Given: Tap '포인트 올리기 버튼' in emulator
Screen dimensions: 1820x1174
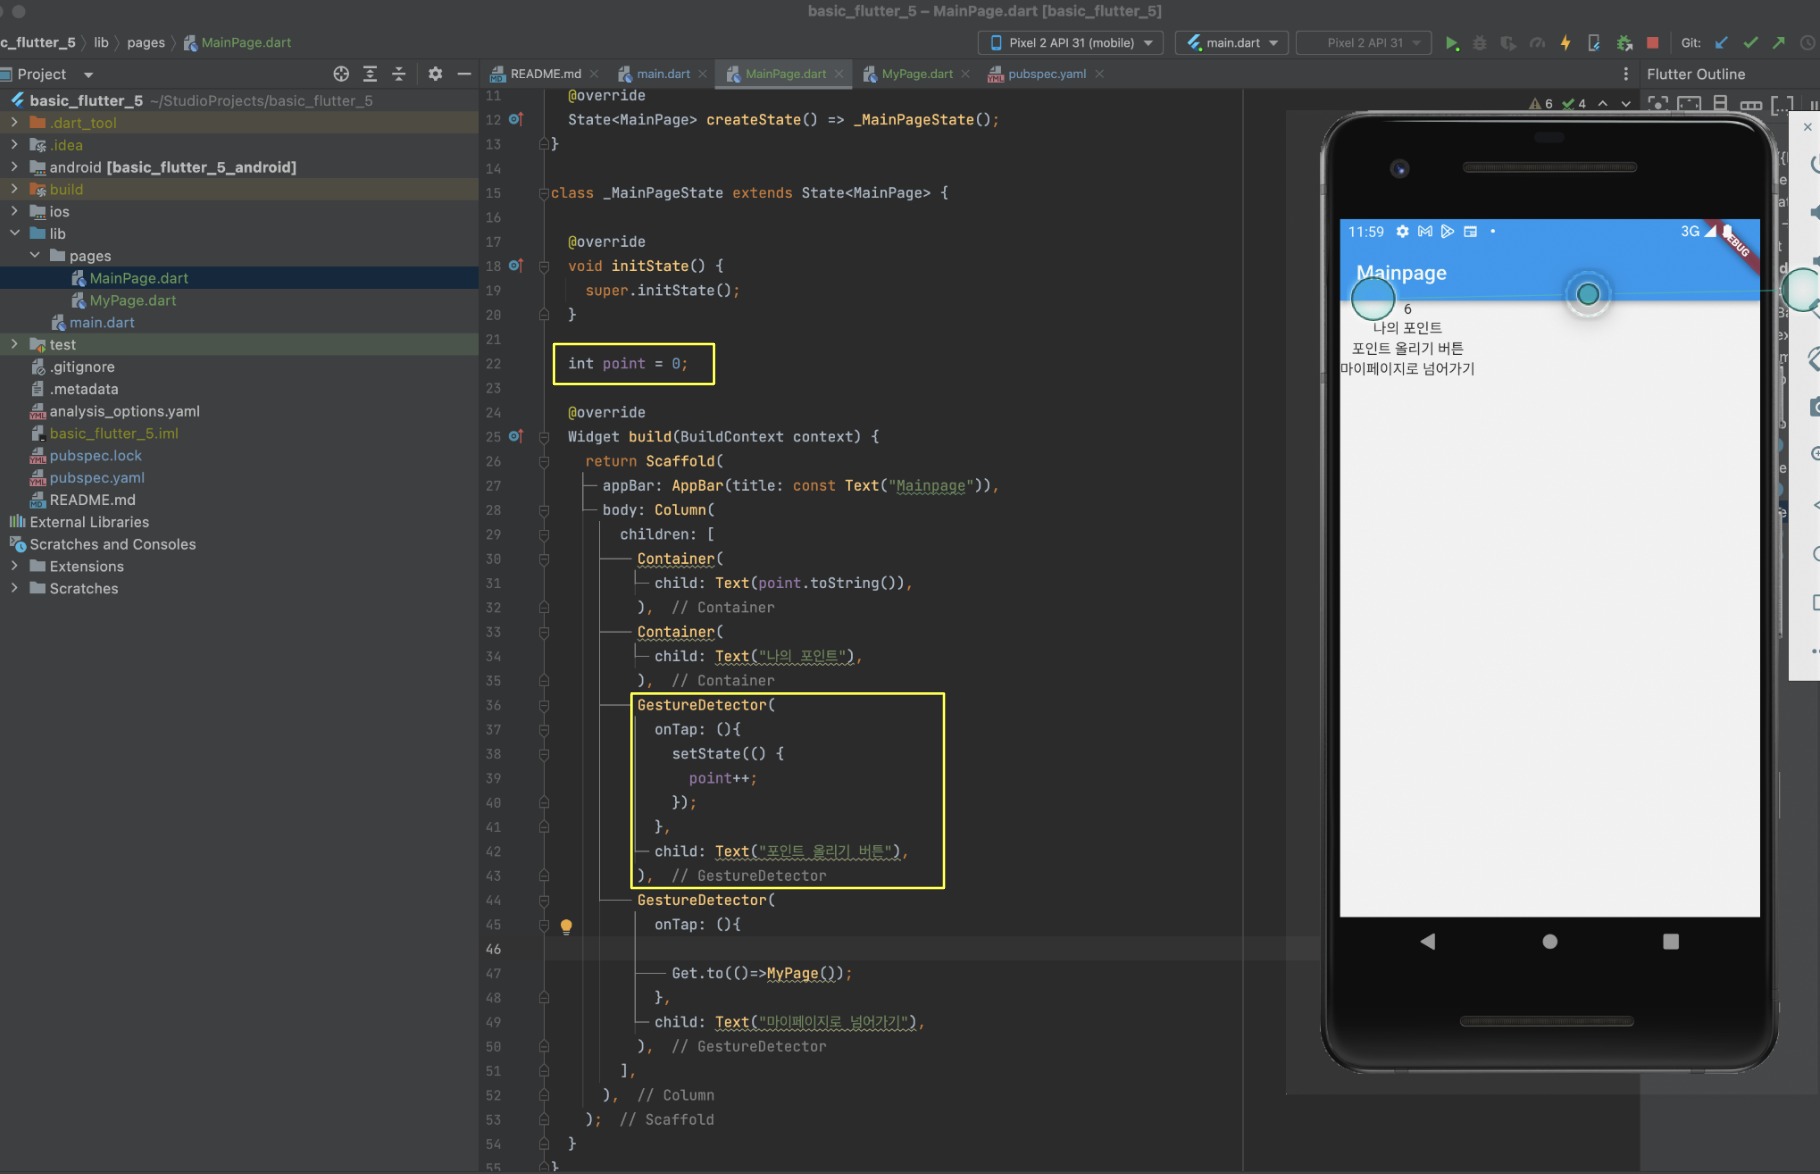Looking at the screenshot, I should coord(1408,348).
